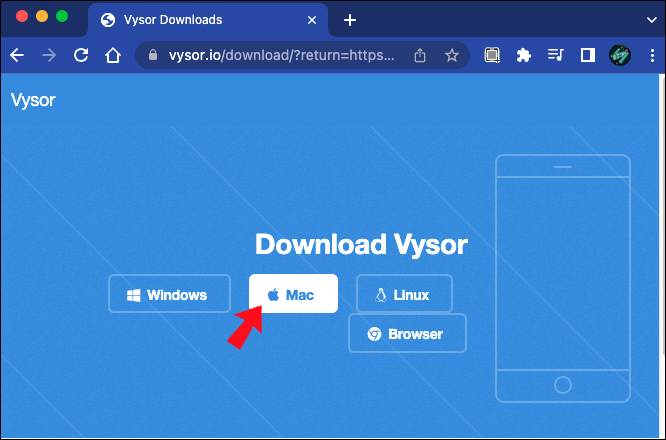Reload the Vysor Downloads page

tap(81, 55)
